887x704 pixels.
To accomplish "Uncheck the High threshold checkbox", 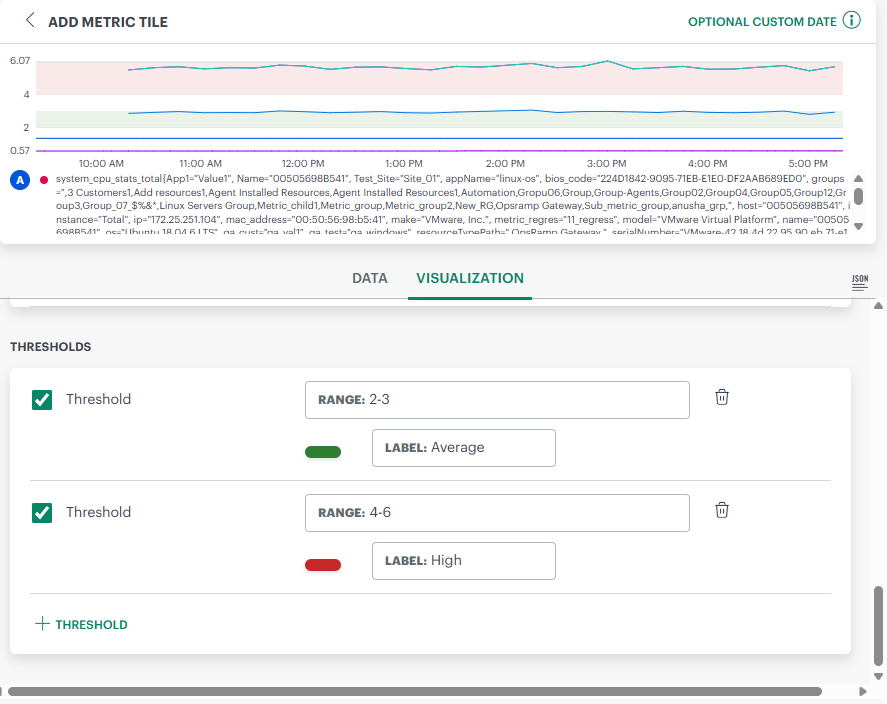I will pos(42,513).
